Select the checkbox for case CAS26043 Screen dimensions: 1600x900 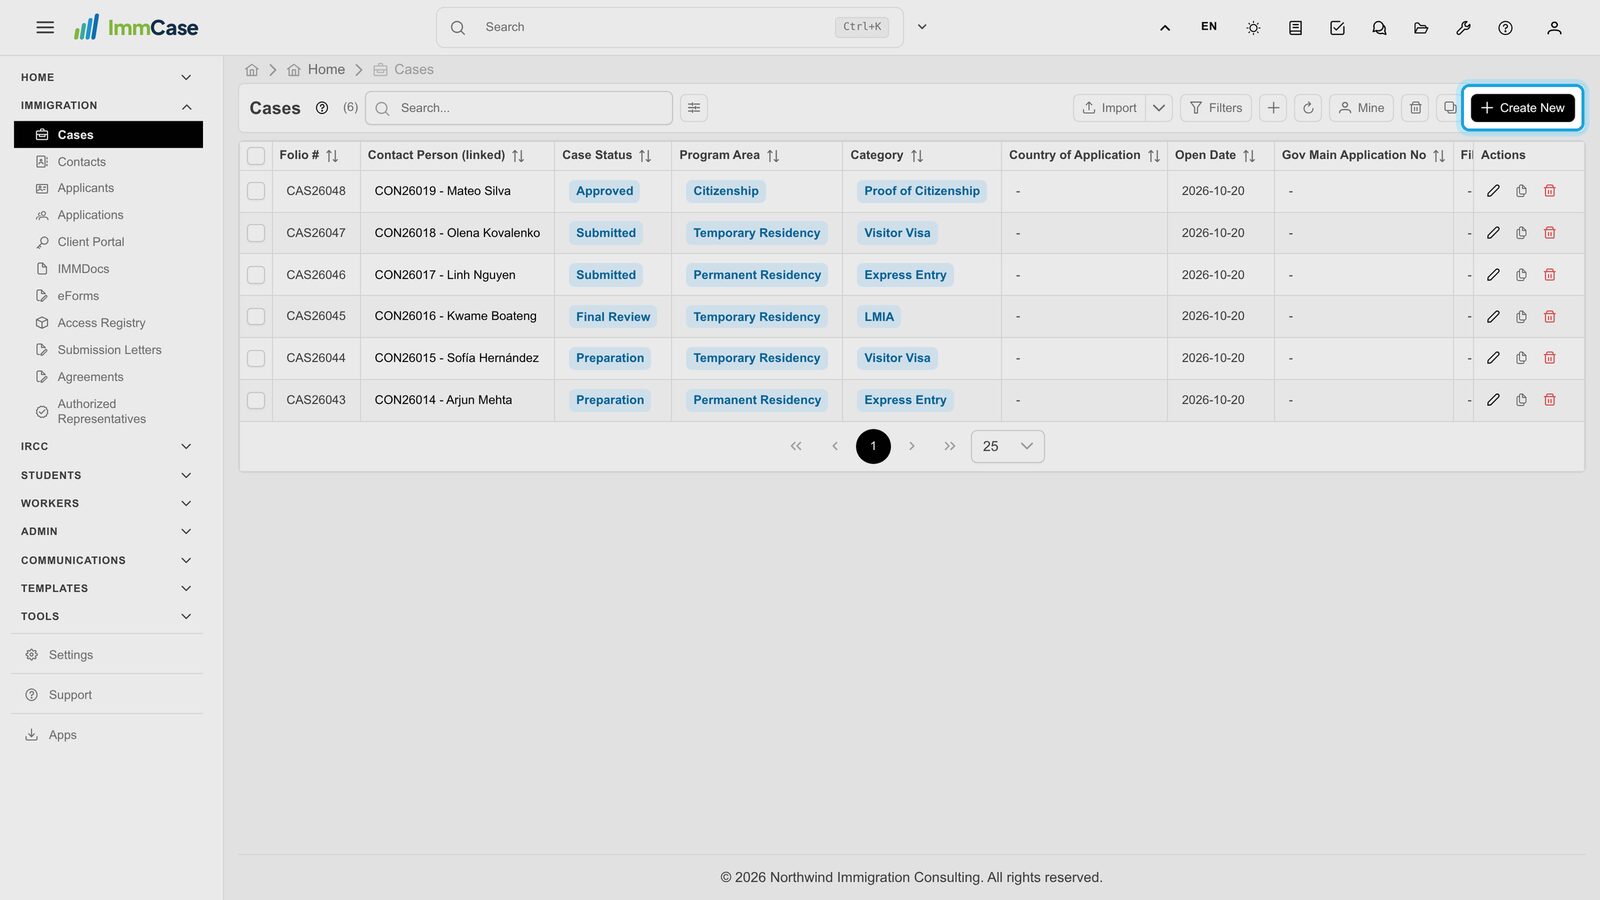tap(256, 400)
